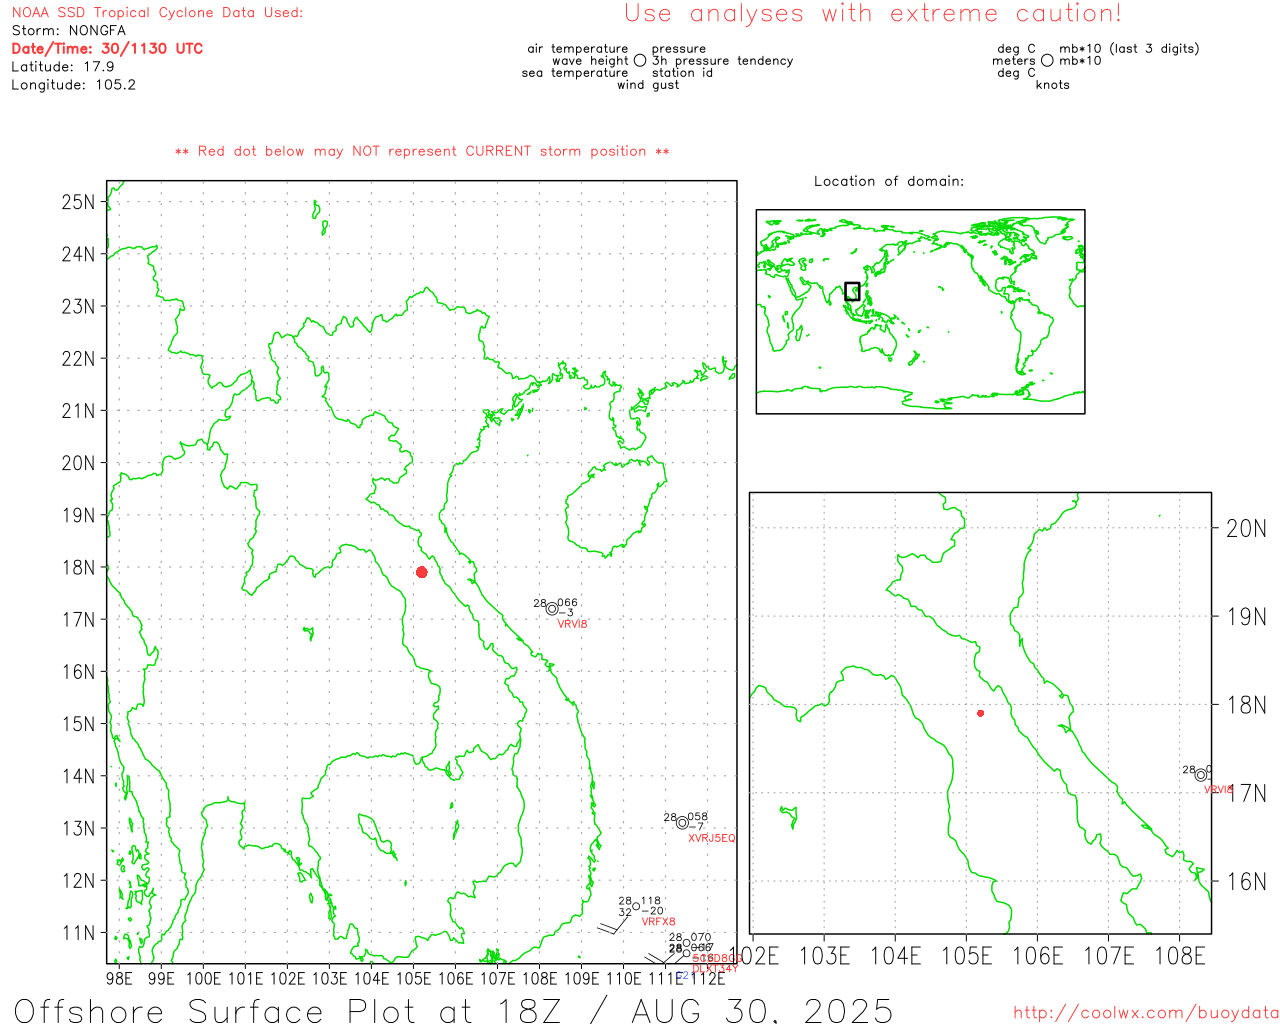Click the red dot disclaimer notice text
Image resolution: width=1280 pixels, height=1024 pixels.
(x=422, y=152)
